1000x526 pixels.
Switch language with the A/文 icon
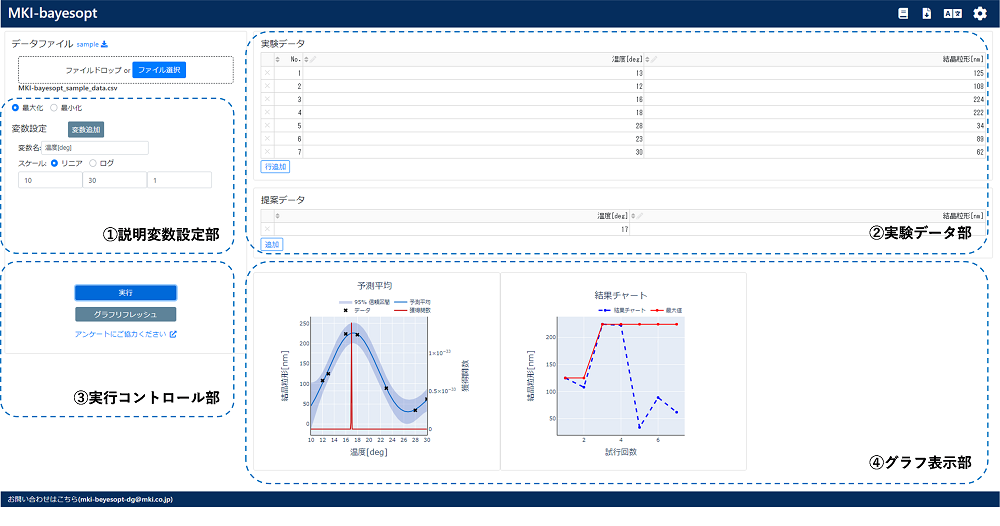953,13
